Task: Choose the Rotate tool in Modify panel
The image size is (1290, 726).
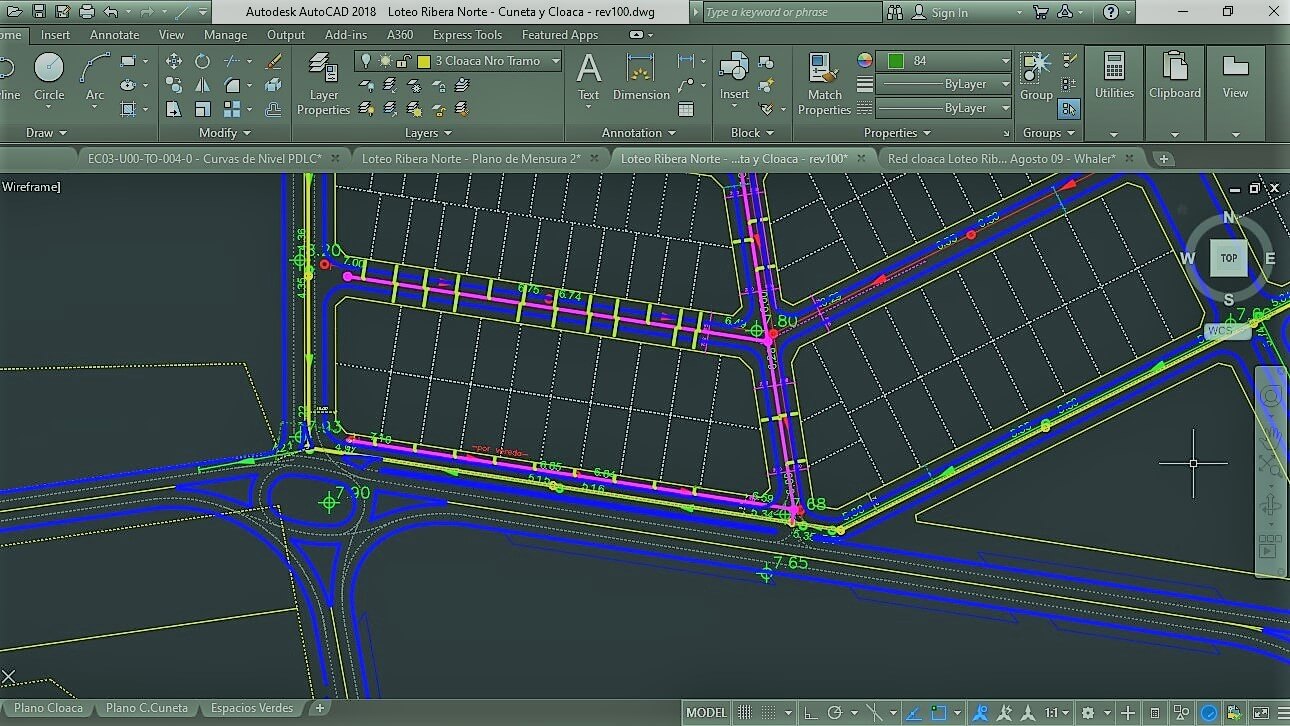Action: (203, 61)
